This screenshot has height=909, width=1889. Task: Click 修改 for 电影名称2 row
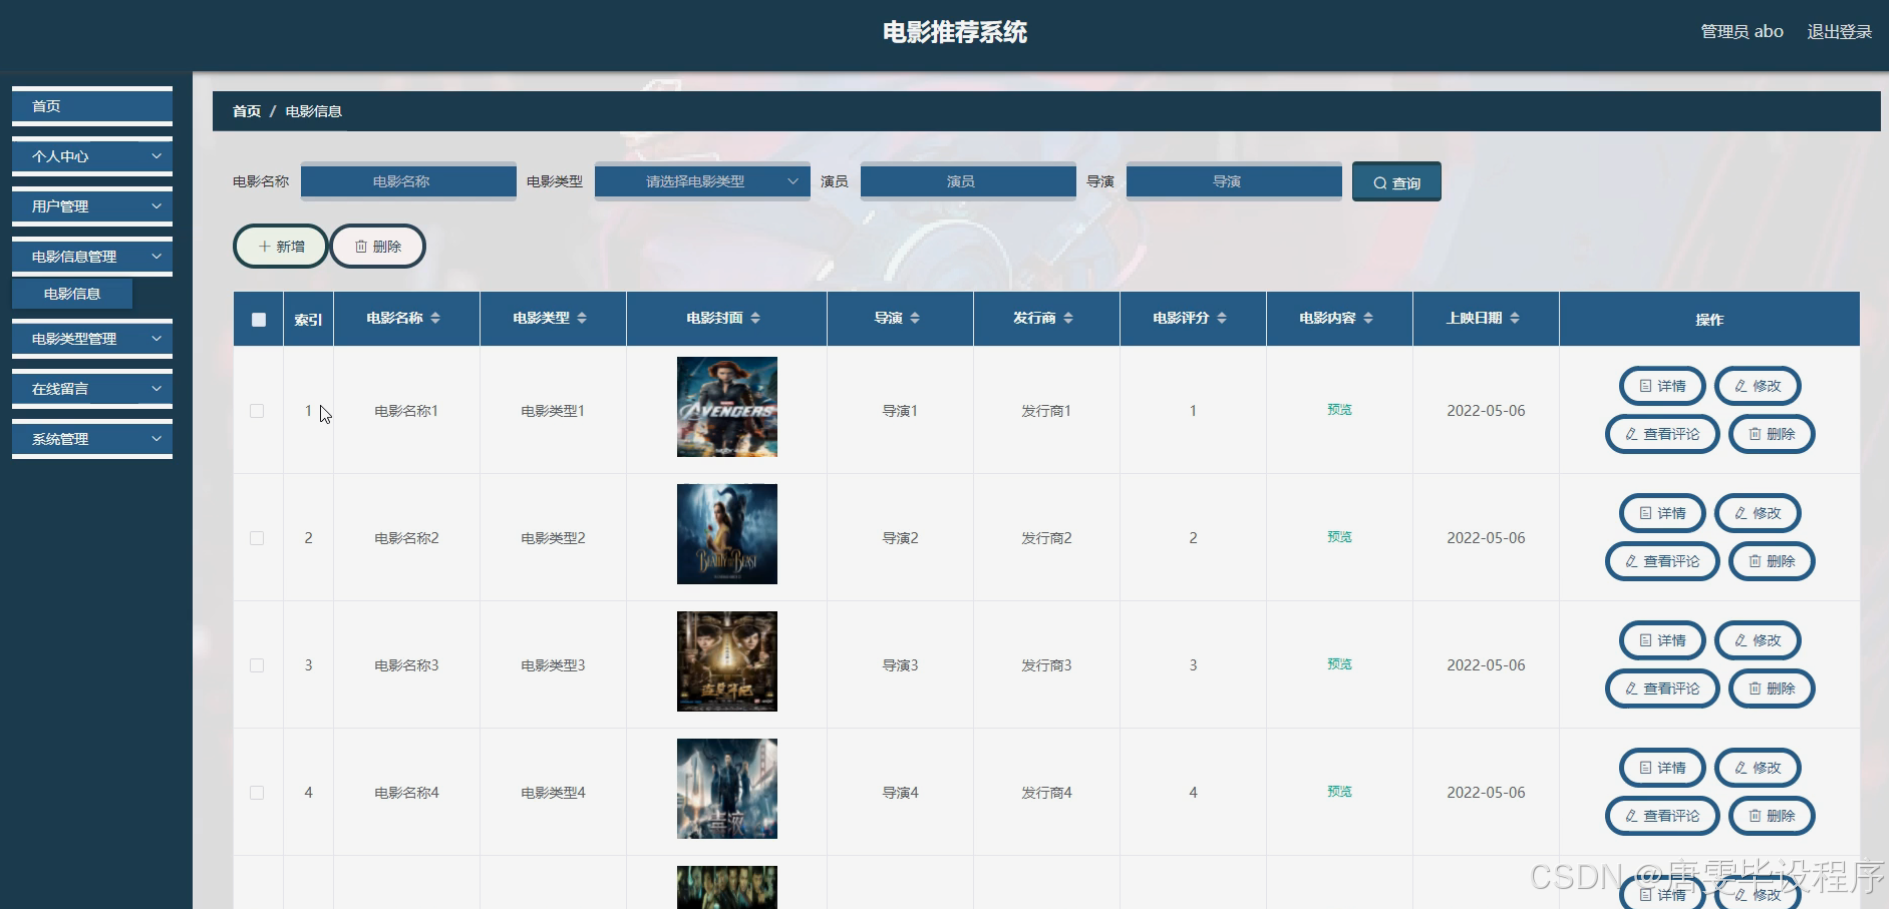tap(1758, 513)
